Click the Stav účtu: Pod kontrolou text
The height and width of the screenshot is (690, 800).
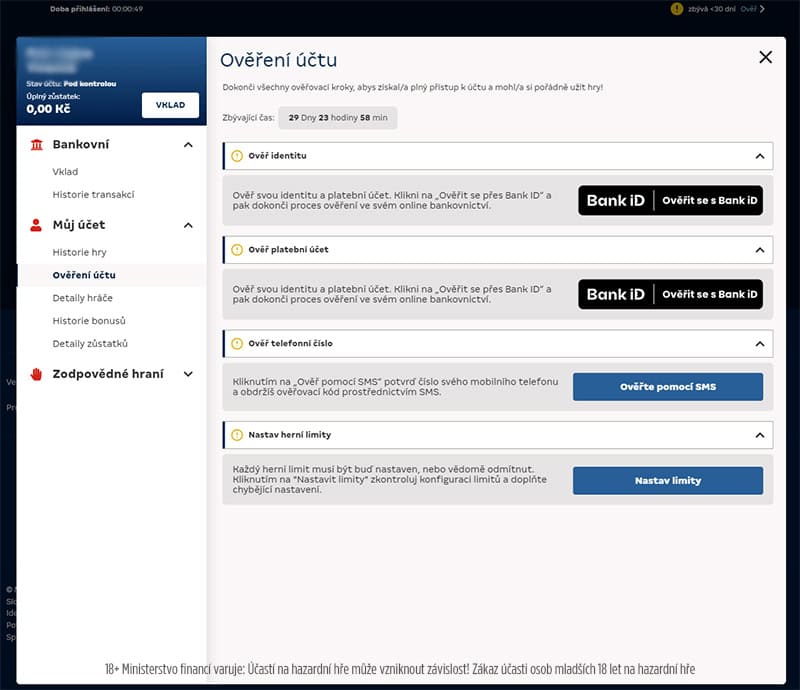(71, 84)
